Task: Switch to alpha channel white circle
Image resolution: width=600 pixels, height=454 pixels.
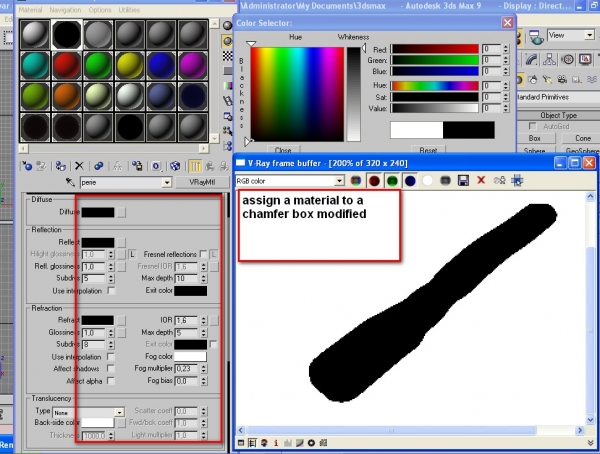Action: click(x=427, y=181)
